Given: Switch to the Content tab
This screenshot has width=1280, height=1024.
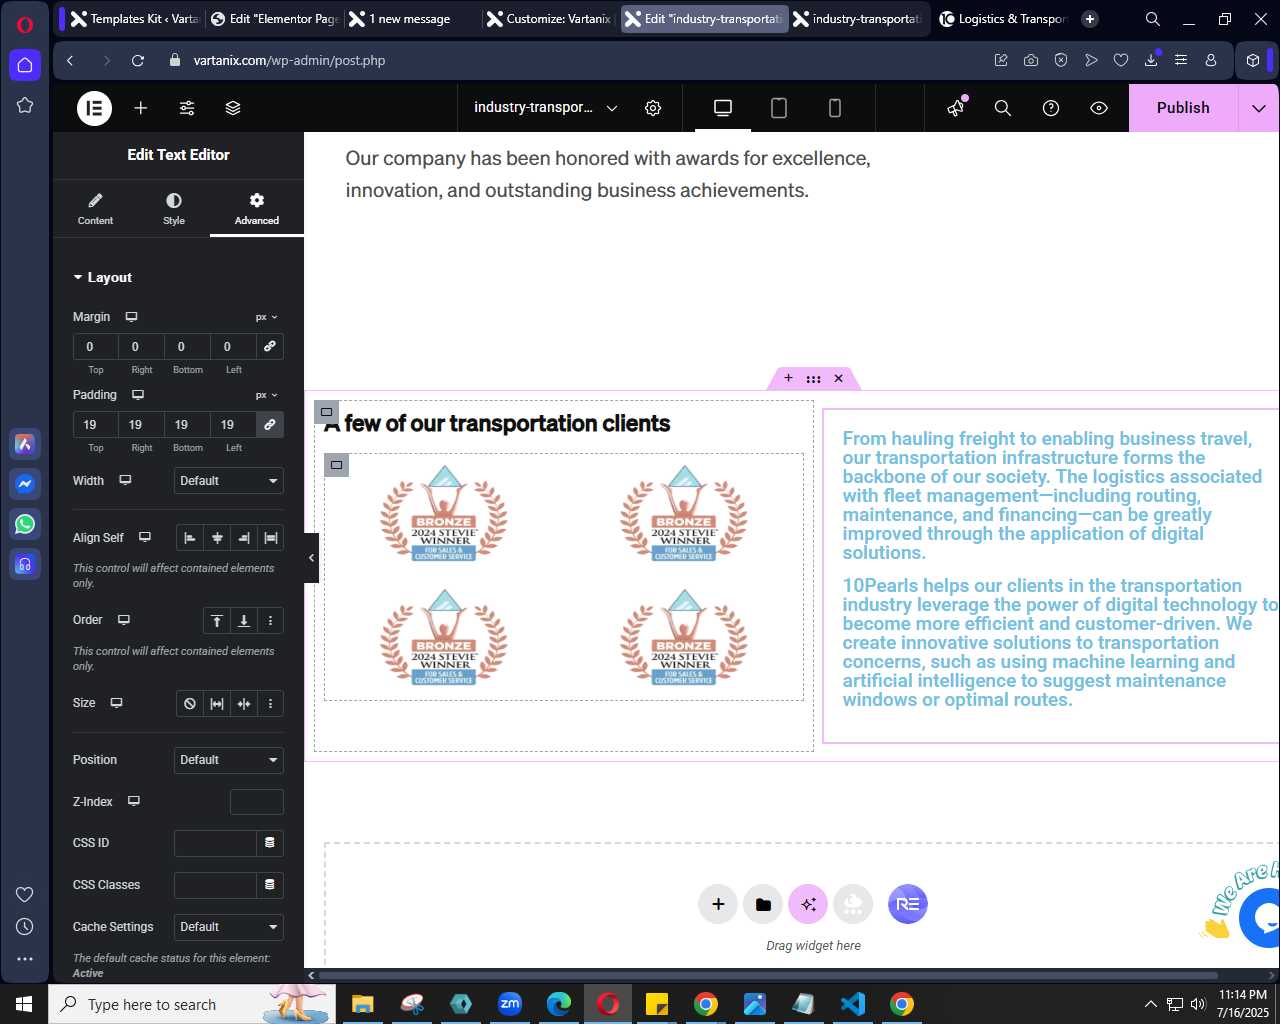Looking at the screenshot, I should 95,209.
